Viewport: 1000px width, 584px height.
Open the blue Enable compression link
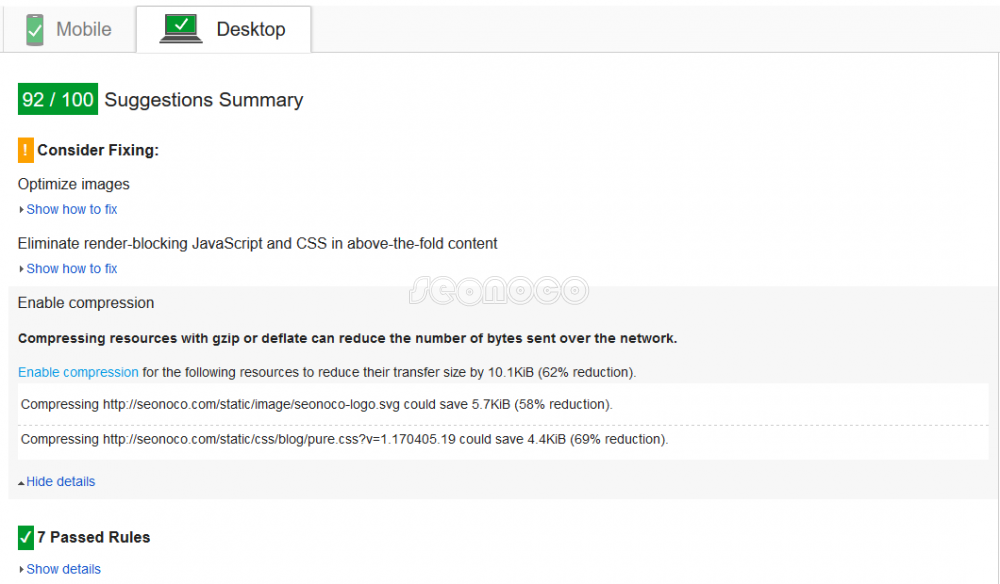coord(78,372)
